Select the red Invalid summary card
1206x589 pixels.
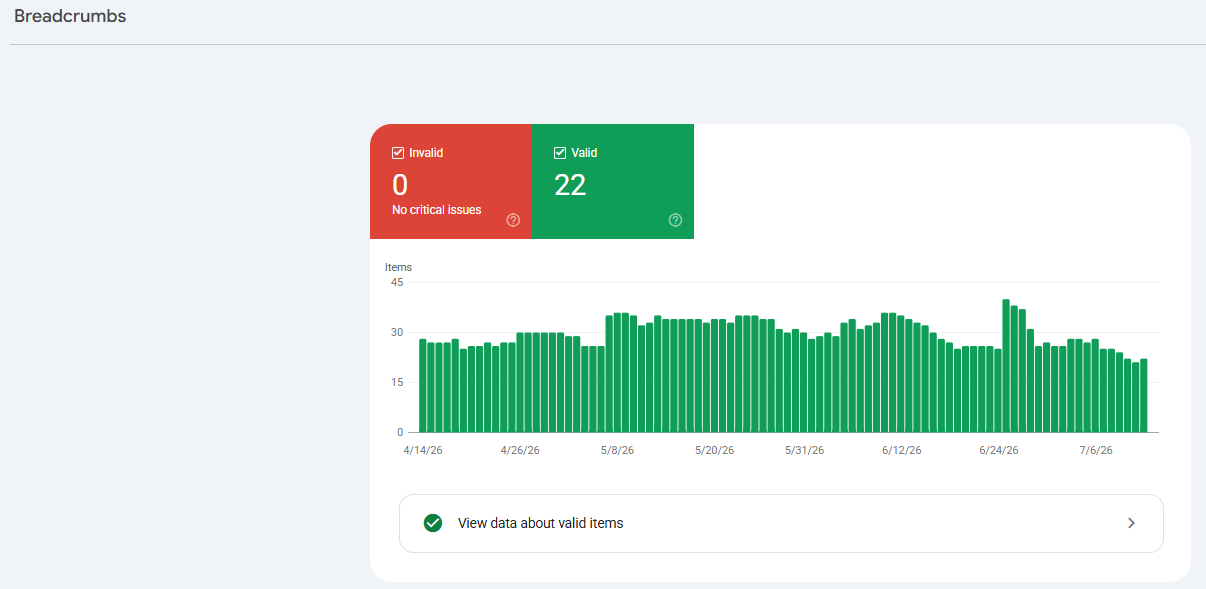451,182
